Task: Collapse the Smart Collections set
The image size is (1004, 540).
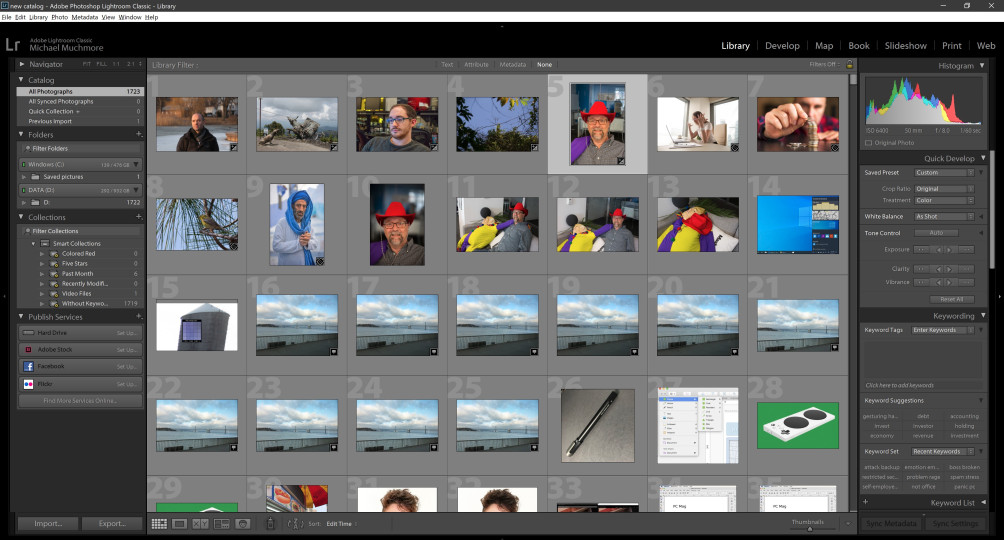Action: 33,243
